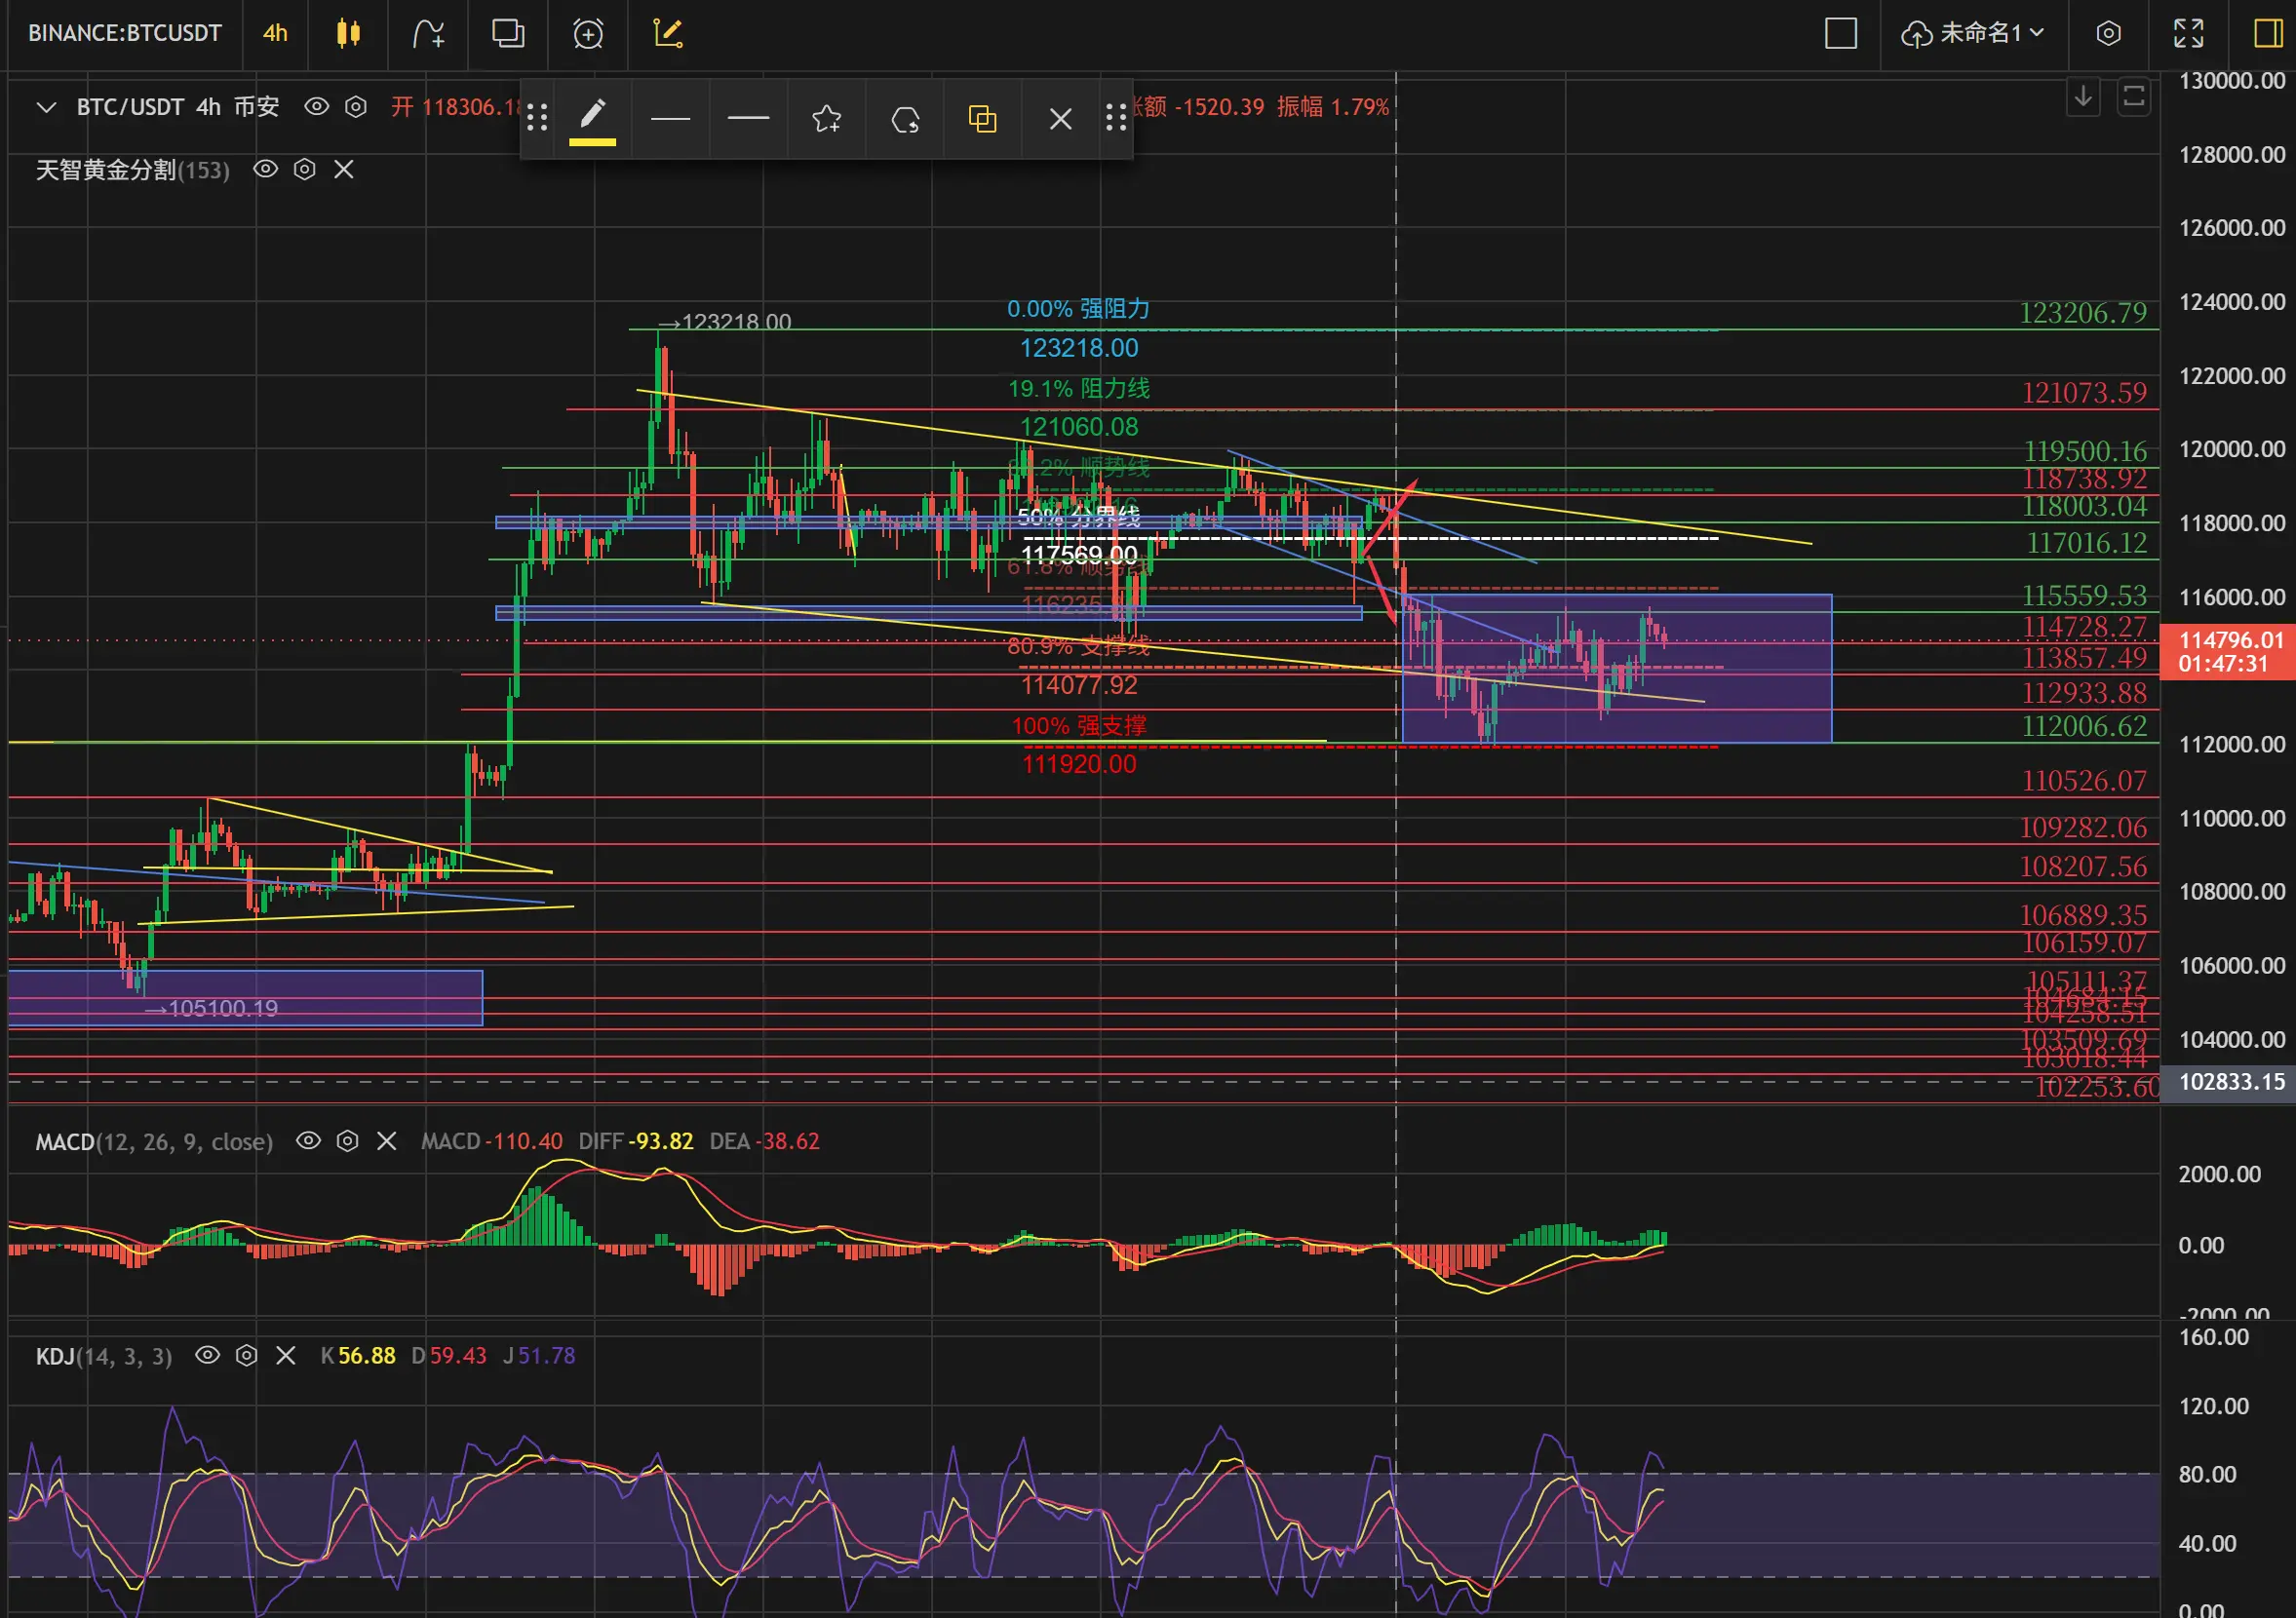2296x1618 pixels.
Task: Open the indicators menu icon
Action: [x=428, y=33]
